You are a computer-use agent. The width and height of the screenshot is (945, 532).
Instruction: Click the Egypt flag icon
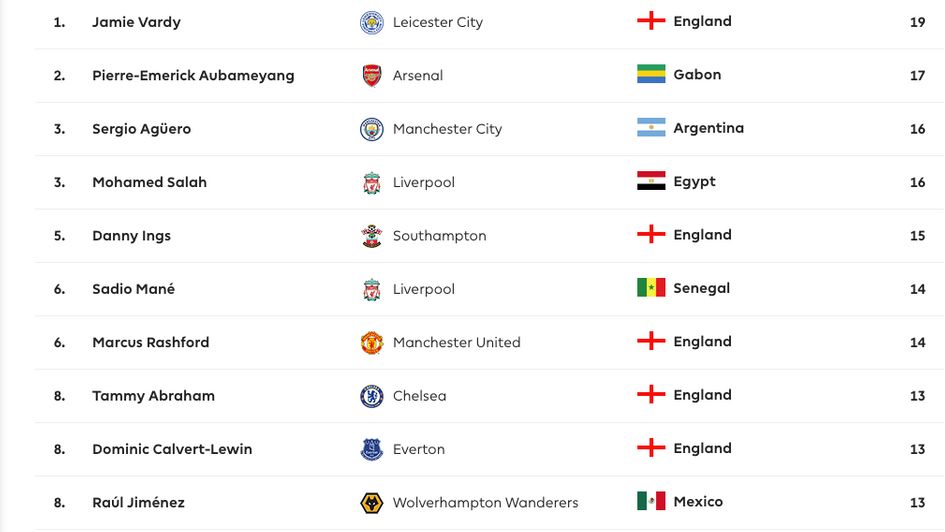click(651, 181)
